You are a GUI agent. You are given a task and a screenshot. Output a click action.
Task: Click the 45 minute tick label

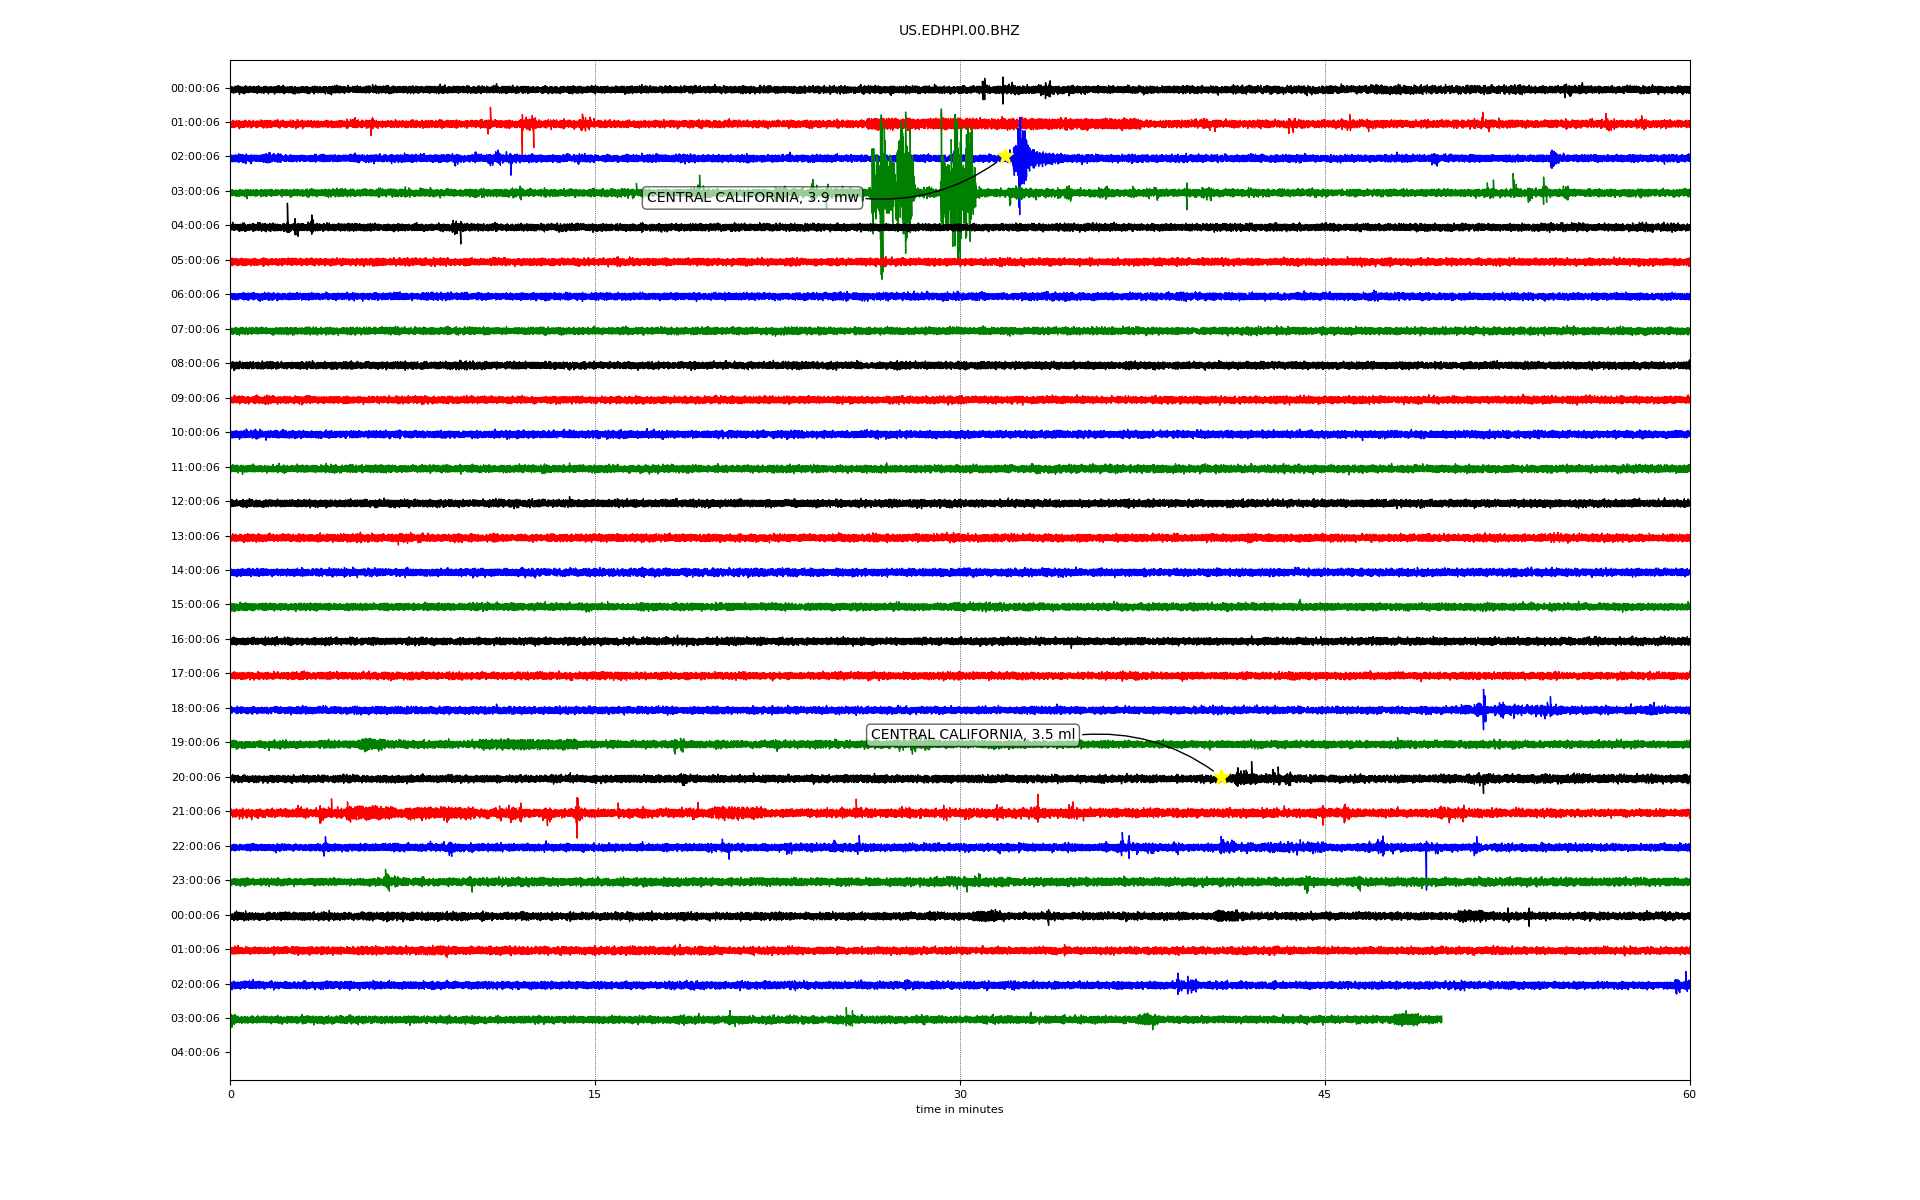[1324, 1094]
